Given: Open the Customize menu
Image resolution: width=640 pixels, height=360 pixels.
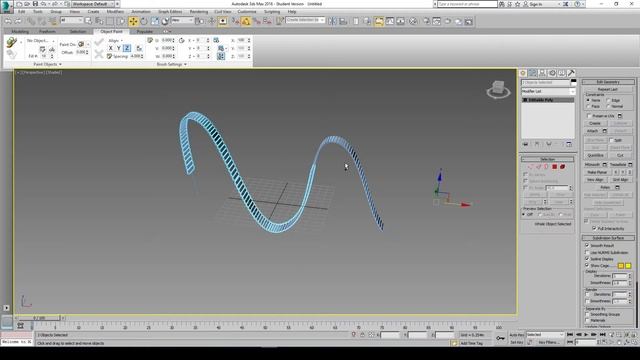Looking at the screenshot, I should [247, 11].
